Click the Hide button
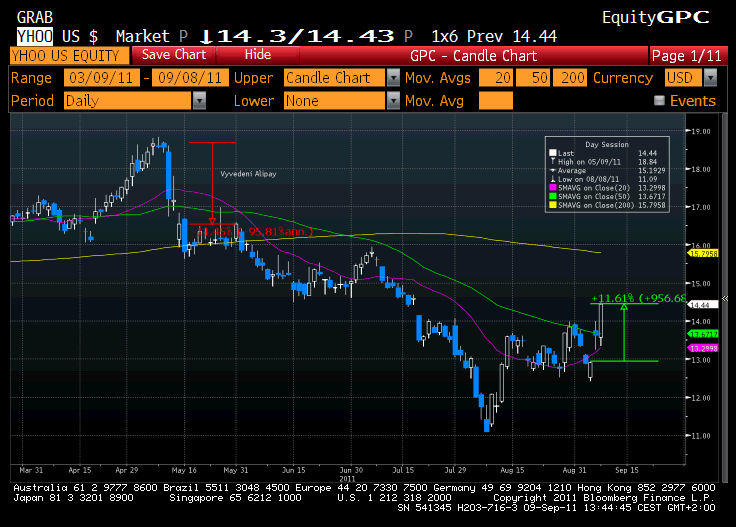Viewport: 736px width, 527px height. click(x=258, y=55)
